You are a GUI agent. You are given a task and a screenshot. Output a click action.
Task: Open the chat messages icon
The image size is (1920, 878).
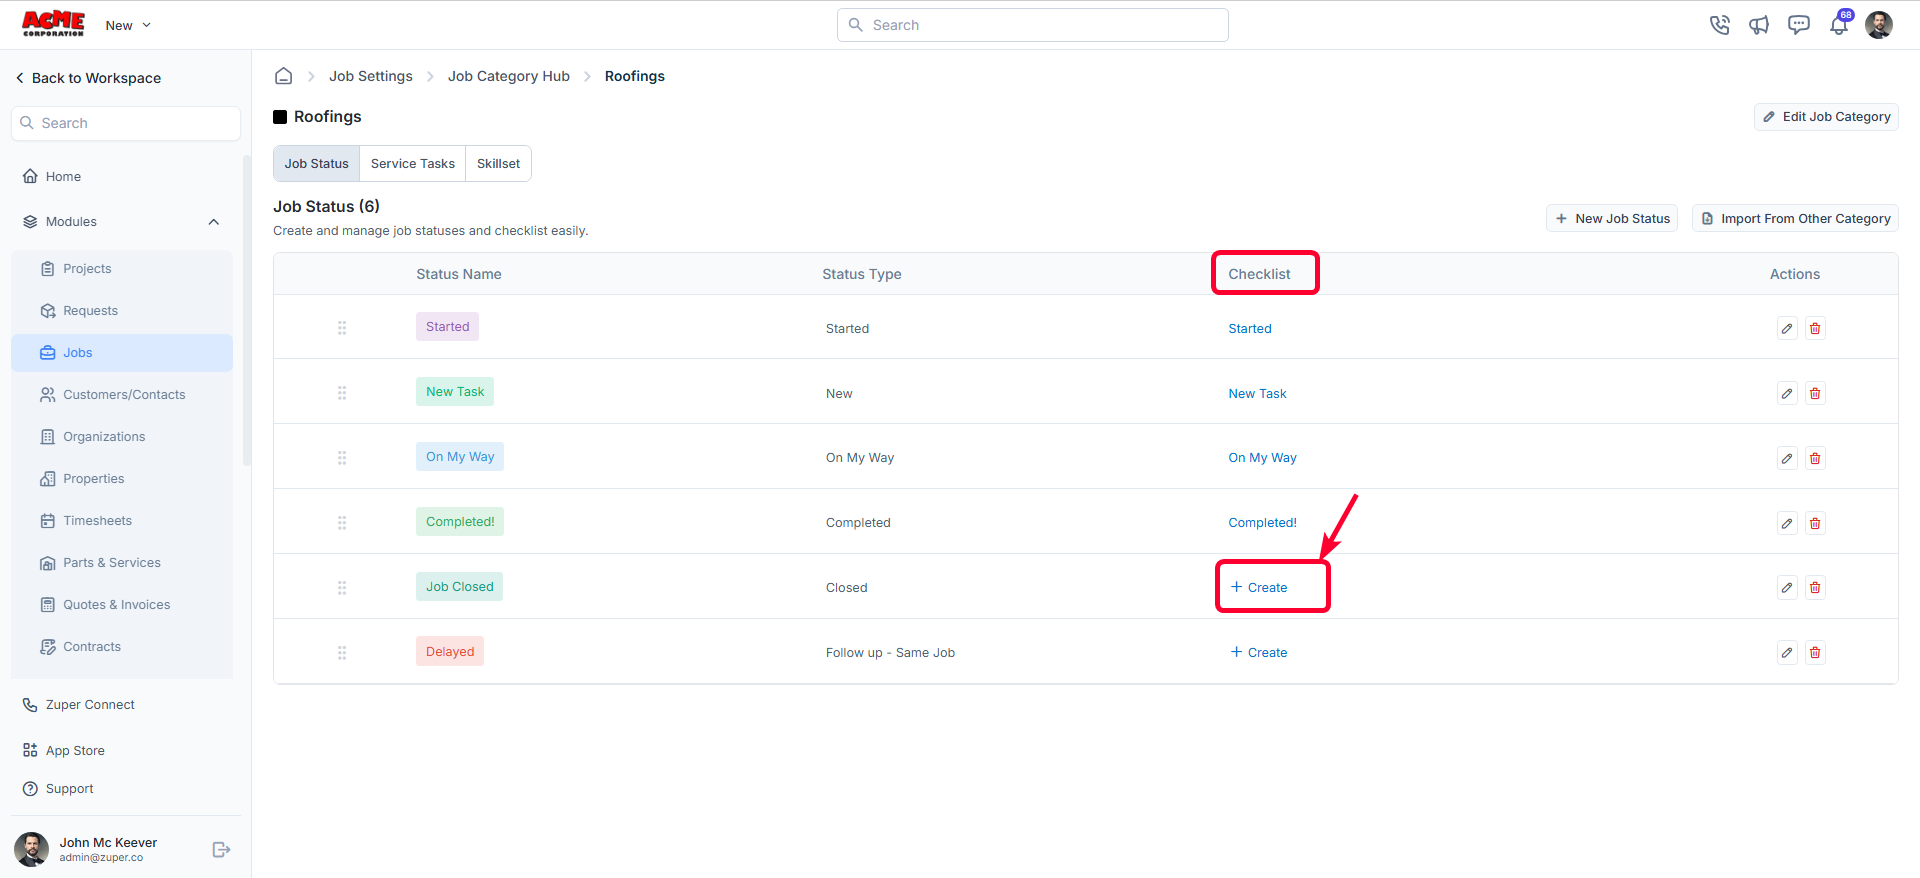pyautogui.click(x=1799, y=25)
